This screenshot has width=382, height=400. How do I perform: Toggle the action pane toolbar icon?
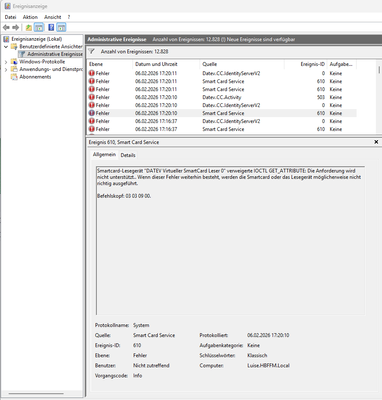click(x=61, y=28)
